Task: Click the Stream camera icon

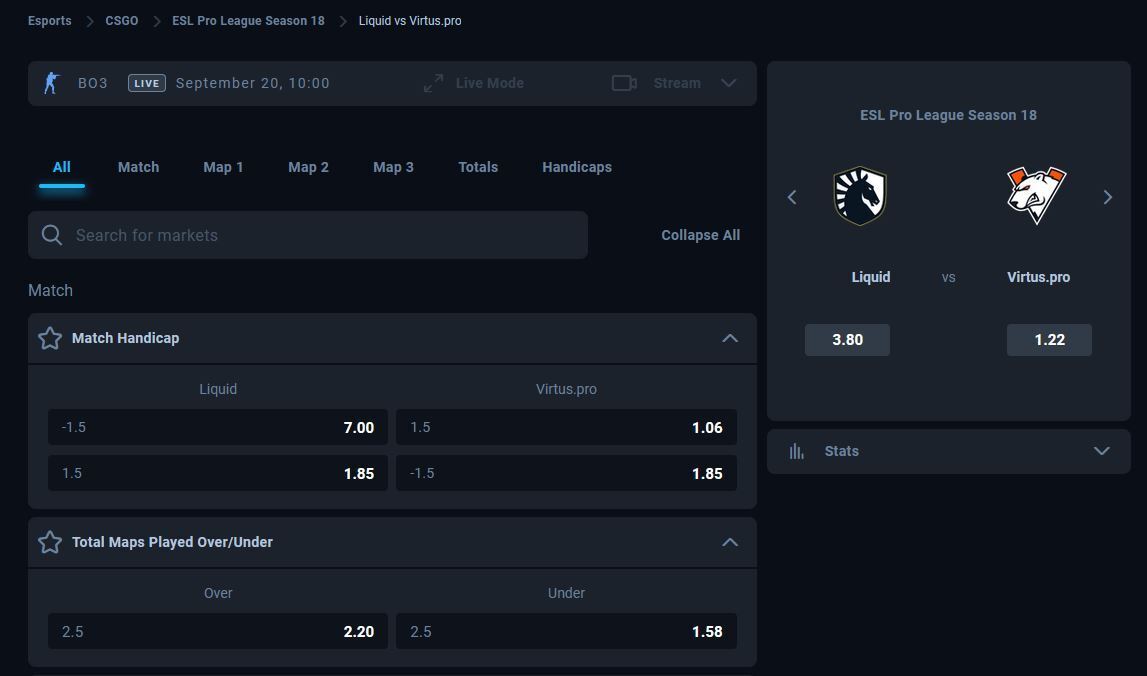Action: pos(624,83)
